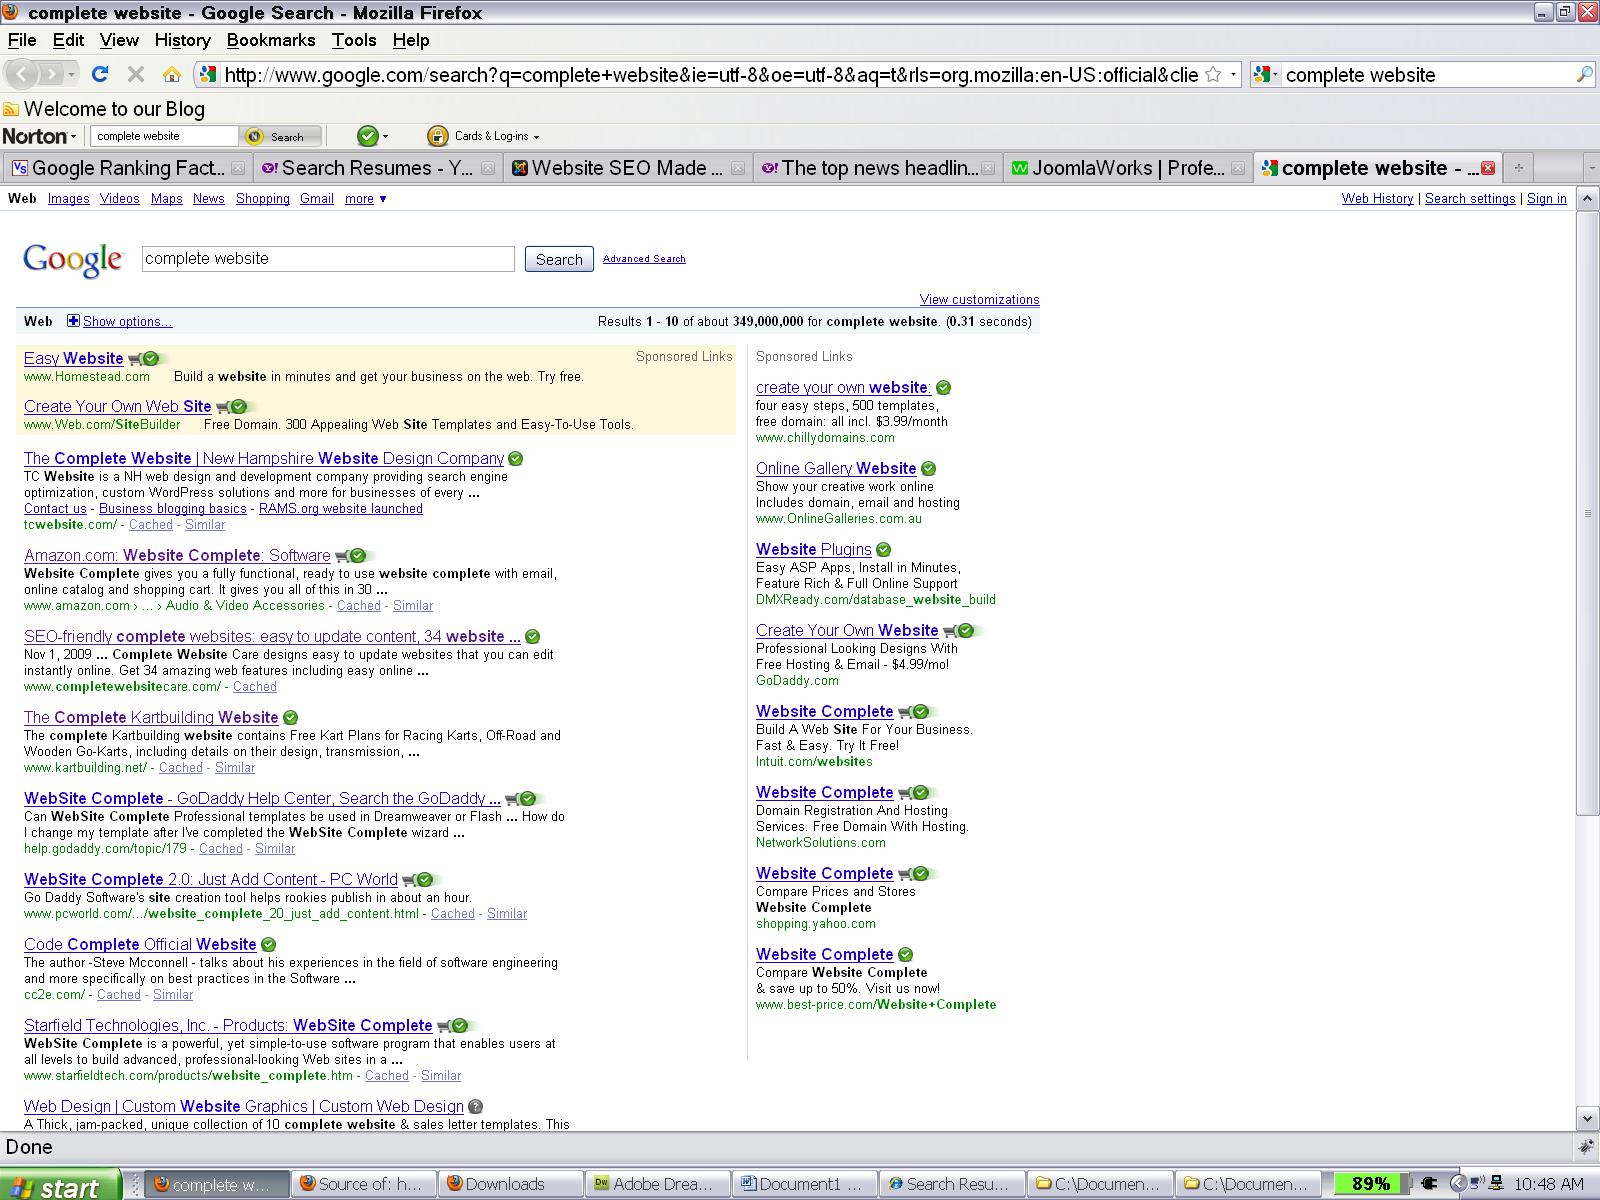Open Advanced Search link
Viewport: 1600px width, 1200px height.
644,259
